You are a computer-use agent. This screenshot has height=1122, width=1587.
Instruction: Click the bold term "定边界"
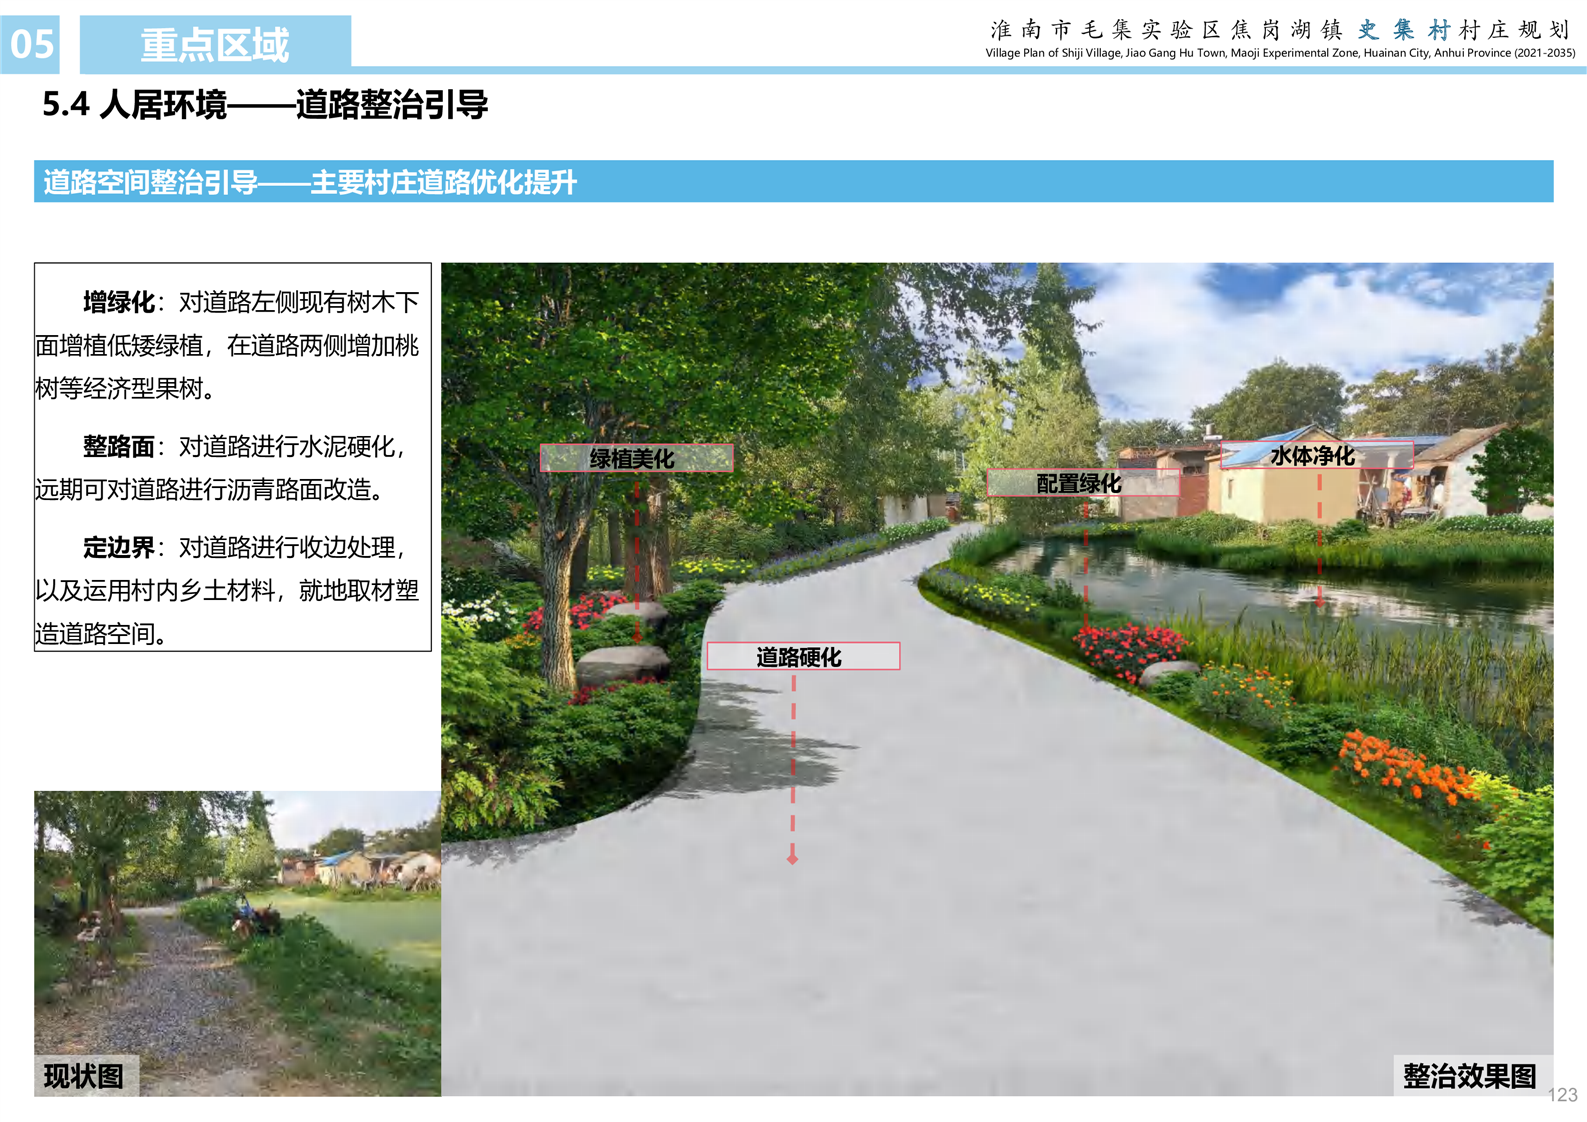point(118,547)
